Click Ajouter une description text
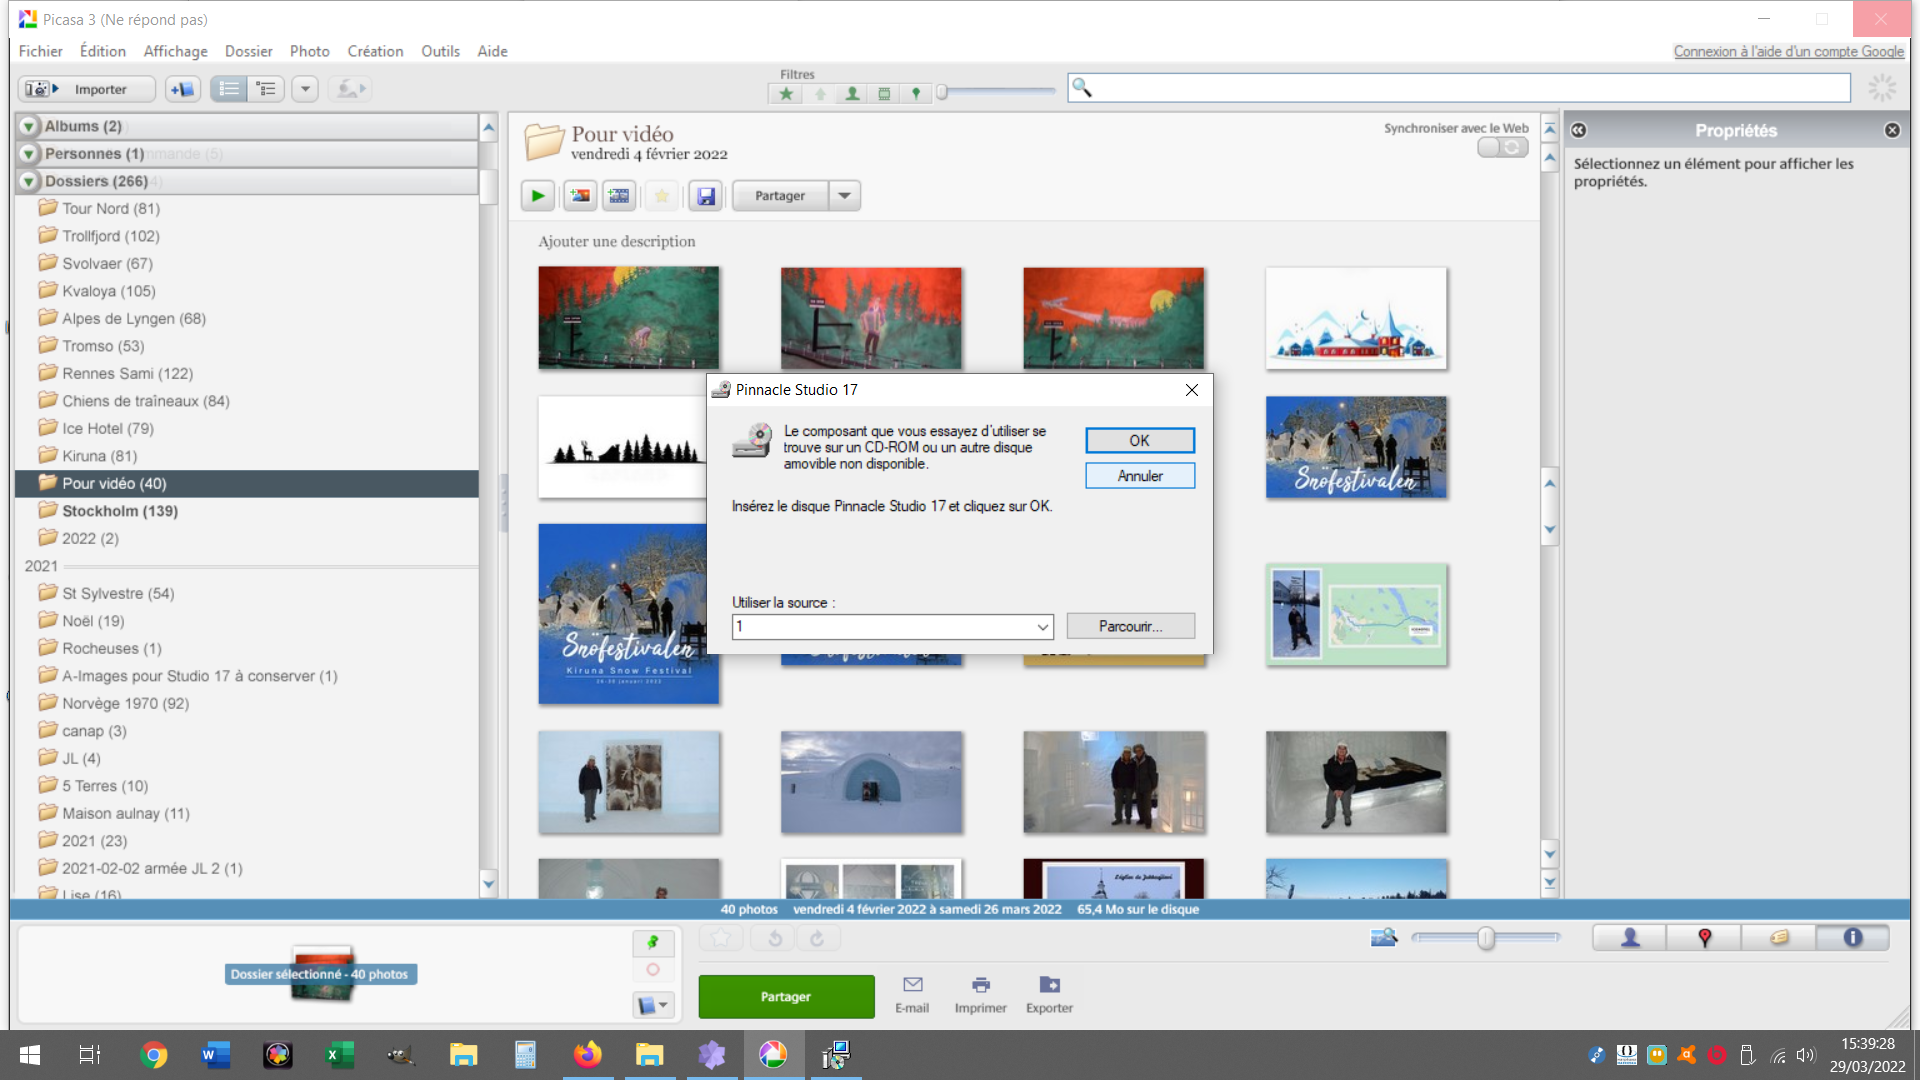The image size is (1920, 1080). coord(617,242)
